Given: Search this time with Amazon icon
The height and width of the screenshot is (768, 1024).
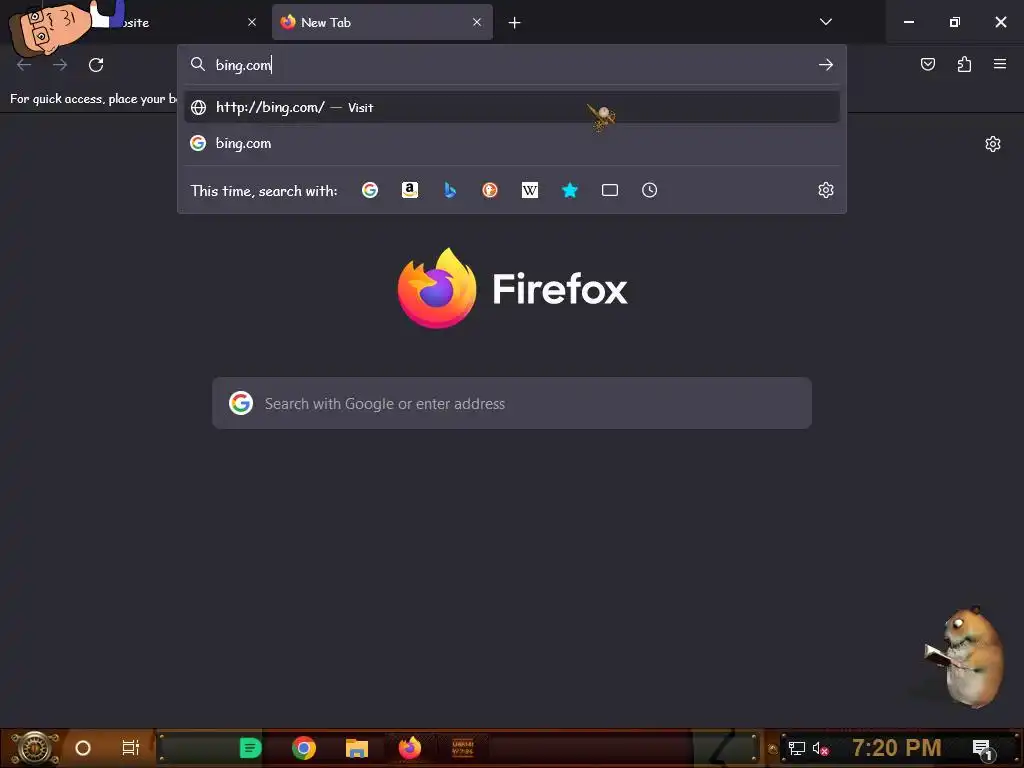Looking at the screenshot, I should (410, 190).
